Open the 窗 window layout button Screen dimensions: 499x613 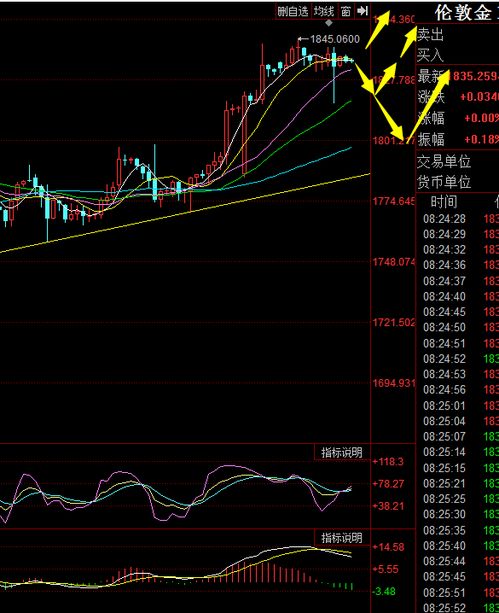[x=345, y=11]
